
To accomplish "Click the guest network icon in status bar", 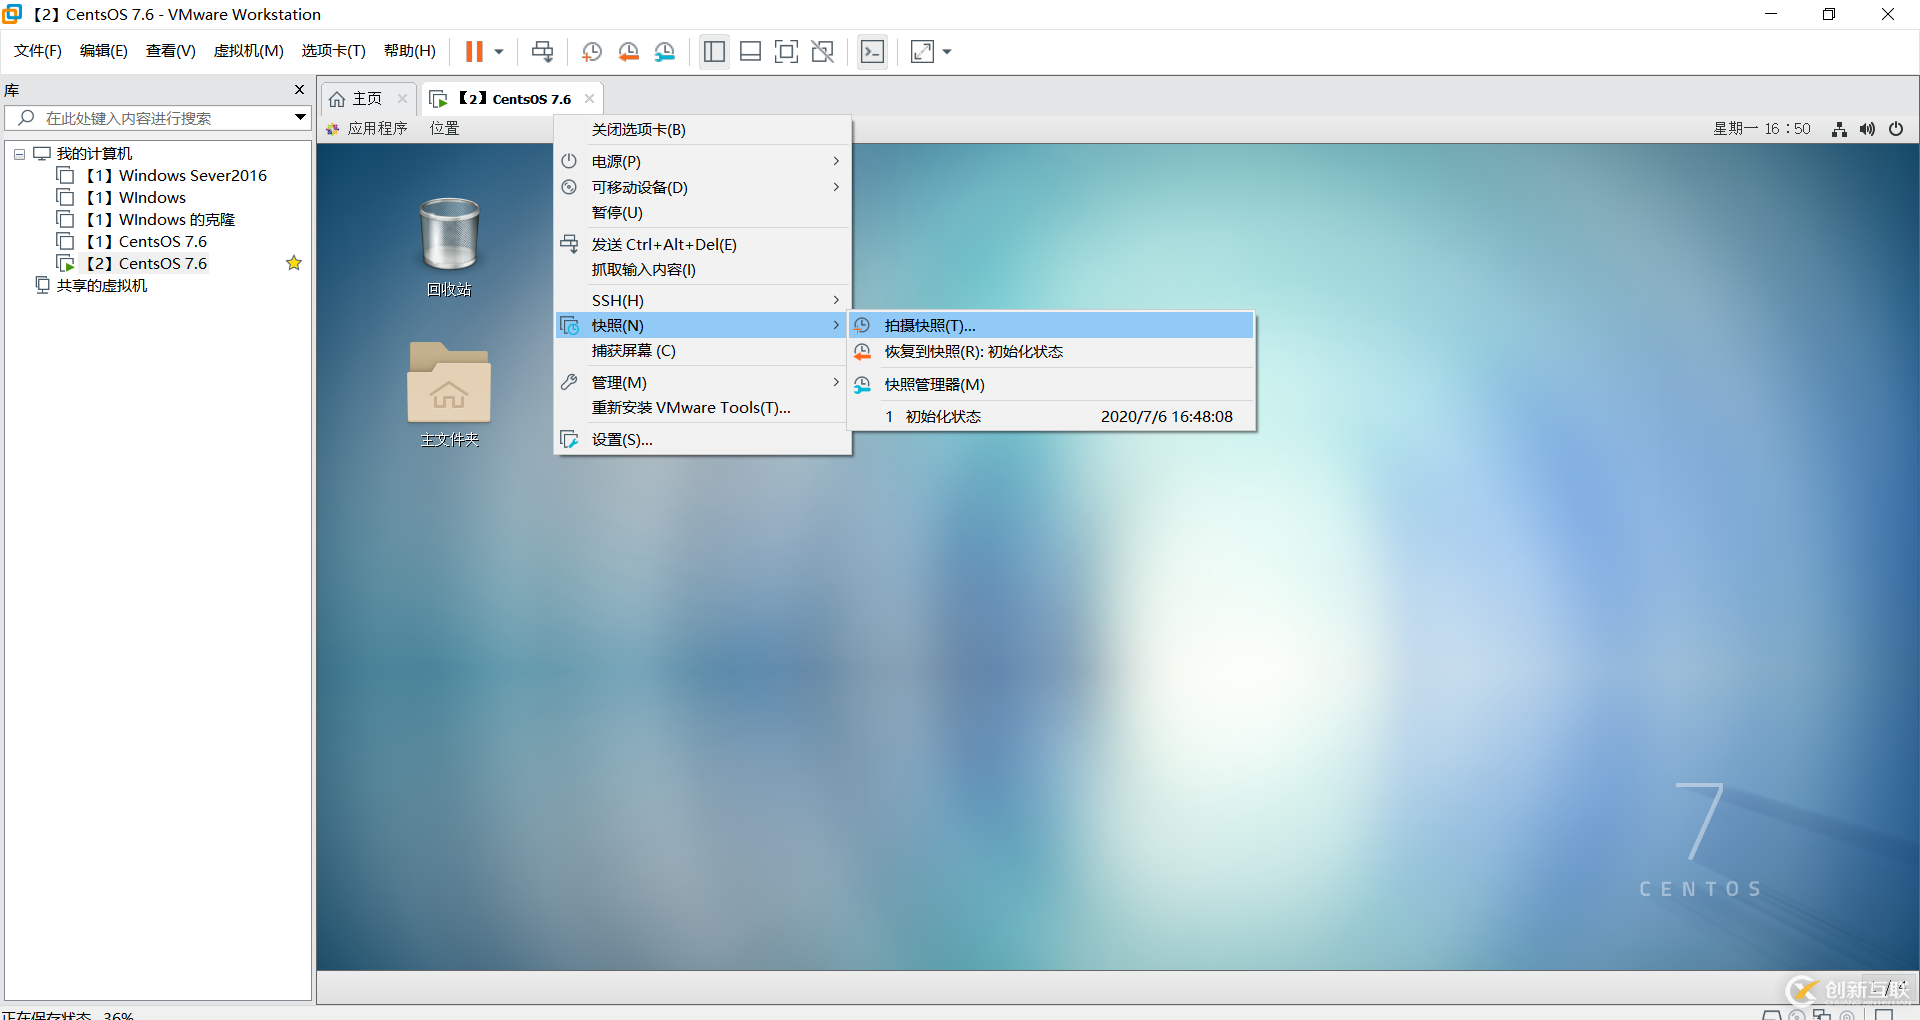I will pos(1839,128).
